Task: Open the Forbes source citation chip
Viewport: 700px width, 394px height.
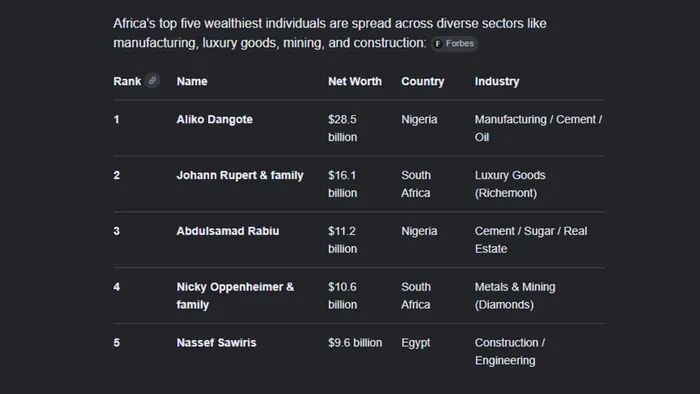Action: click(454, 43)
